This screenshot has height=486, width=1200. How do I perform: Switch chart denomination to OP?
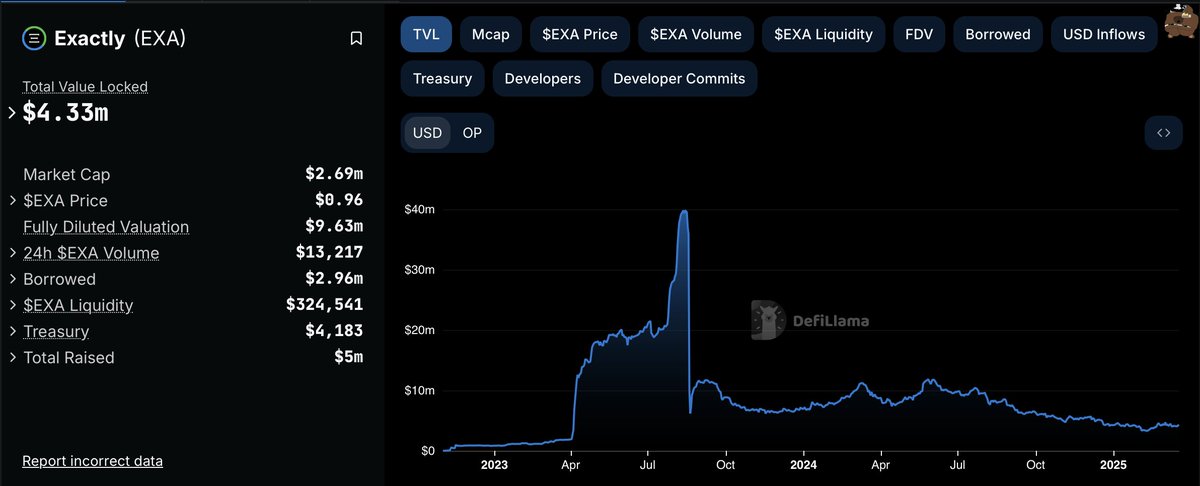pos(472,133)
